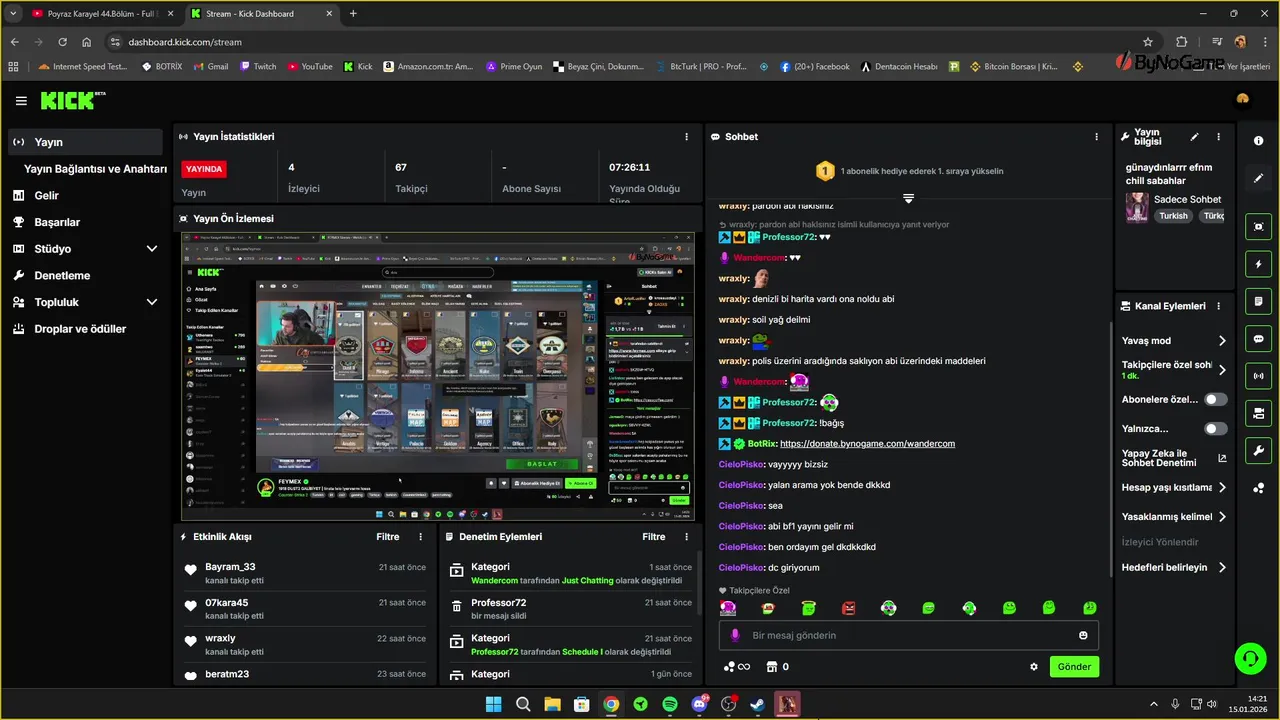This screenshot has width=1280, height=720.
Task: Expand the Topluluk sidebar section
Action: click(x=152, y=302)
